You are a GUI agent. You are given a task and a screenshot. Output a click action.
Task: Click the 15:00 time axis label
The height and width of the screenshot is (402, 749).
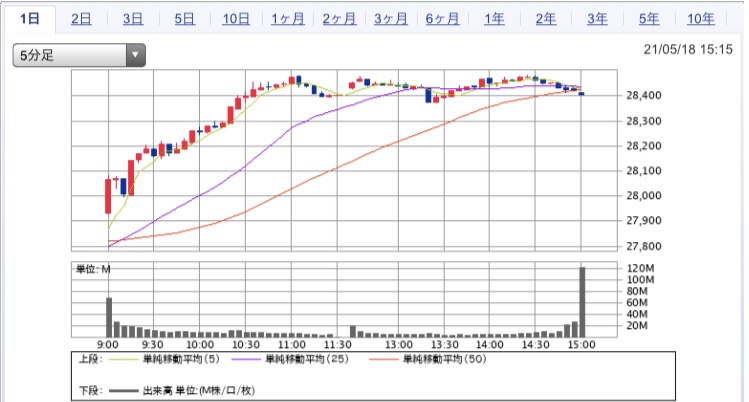581,345
